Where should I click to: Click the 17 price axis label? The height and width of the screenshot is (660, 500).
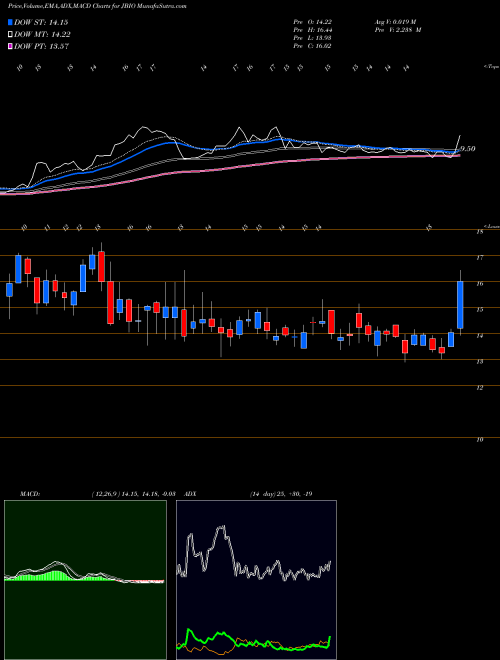(x=479, y=258)
